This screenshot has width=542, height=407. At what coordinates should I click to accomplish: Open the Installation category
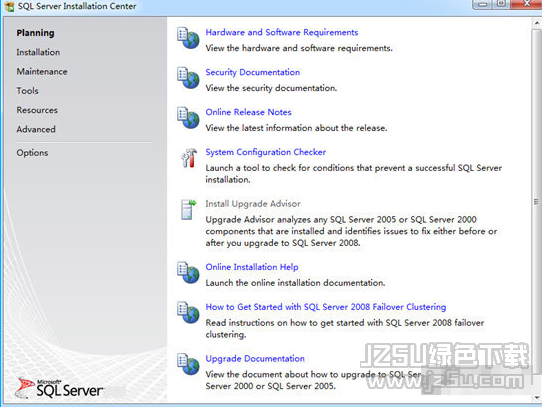38,52
